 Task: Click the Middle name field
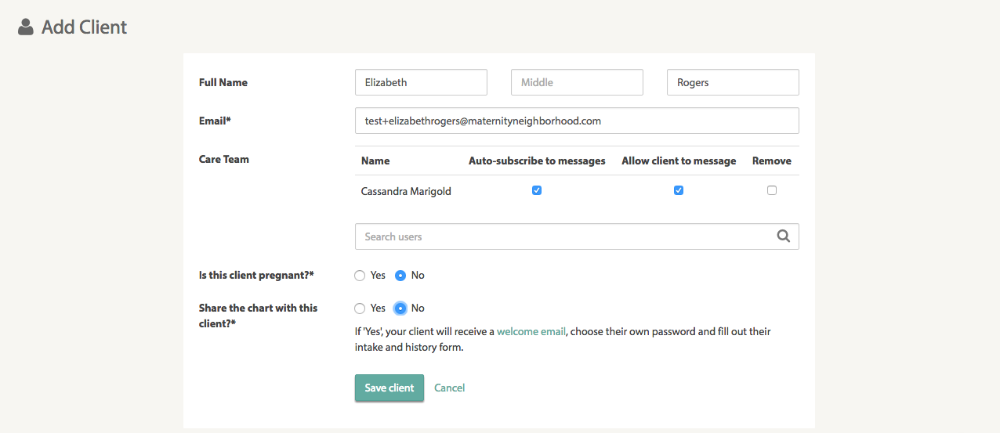(x=577, y=83)
